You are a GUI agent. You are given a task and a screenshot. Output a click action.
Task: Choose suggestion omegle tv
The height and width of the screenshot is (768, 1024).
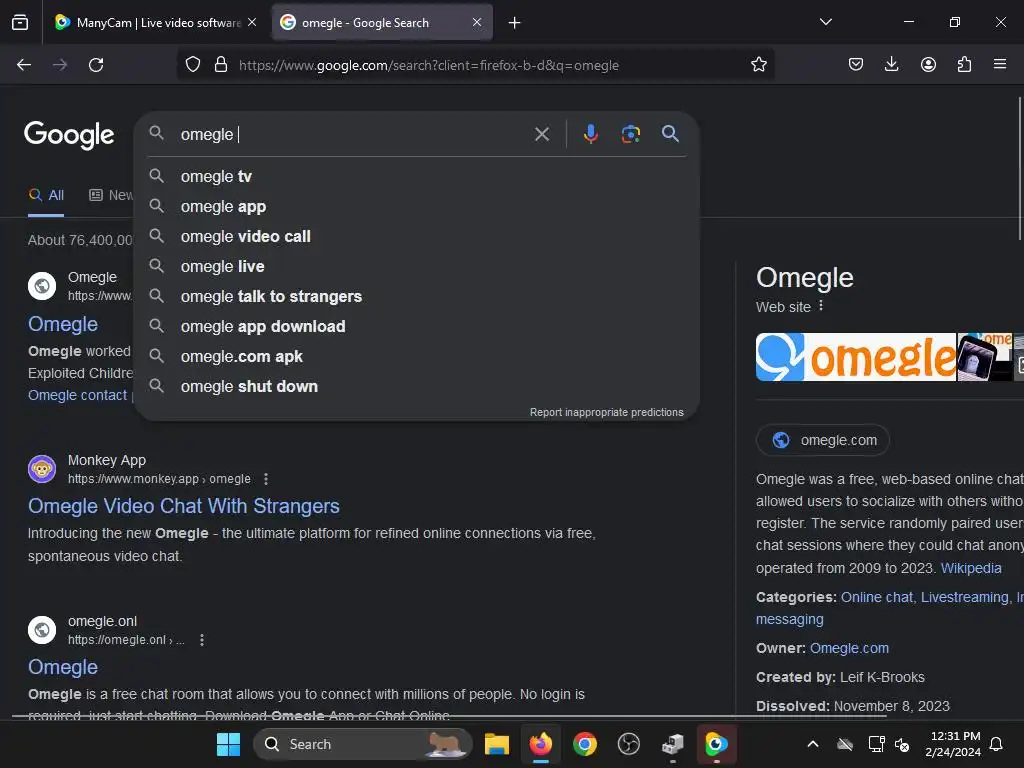416,176
